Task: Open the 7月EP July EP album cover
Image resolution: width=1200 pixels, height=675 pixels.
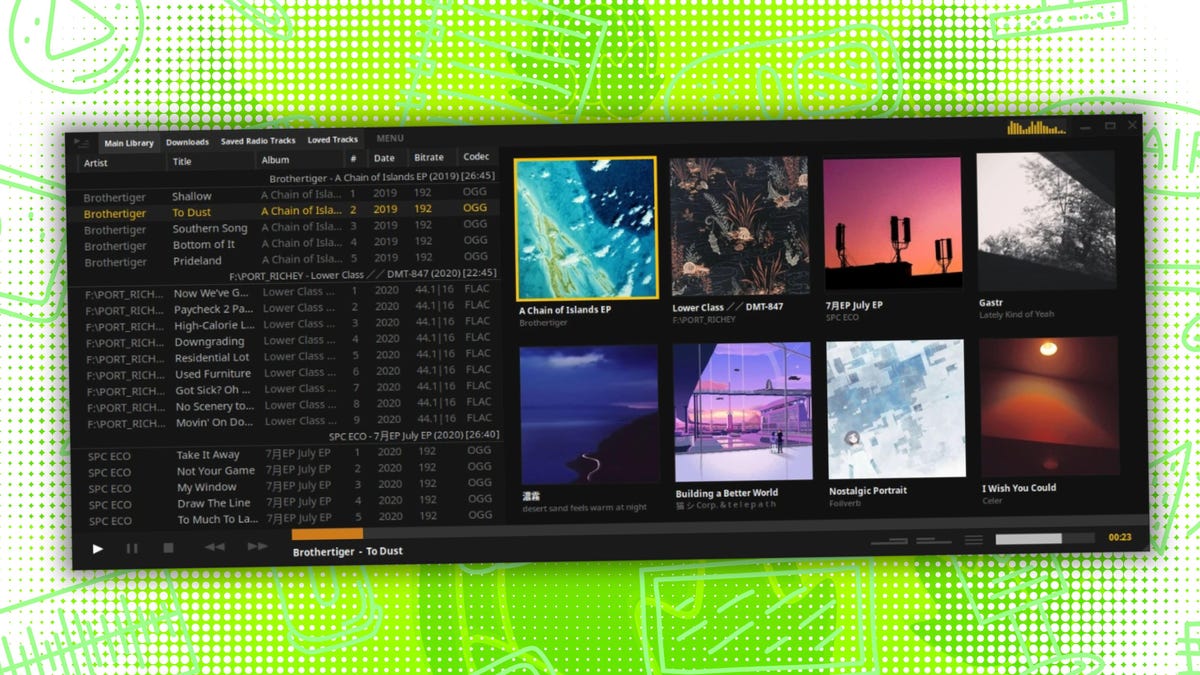Action: [893, 224]
